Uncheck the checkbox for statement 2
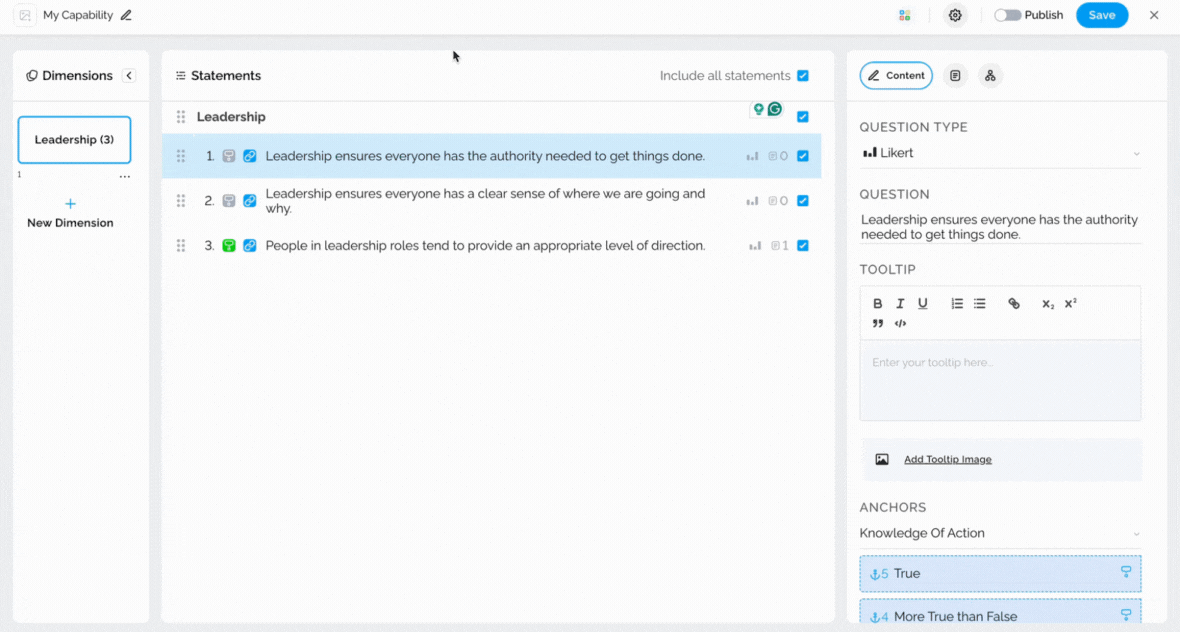Viewport: 1180px width, 632px height. point(803,201)
